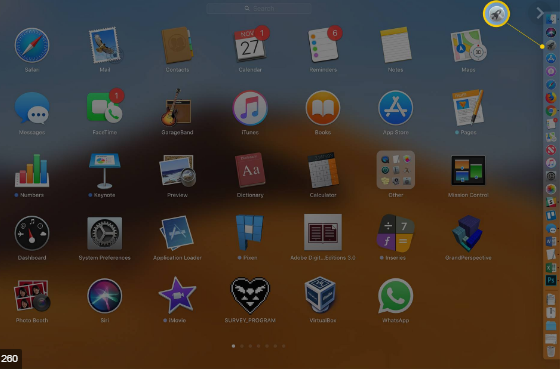Viewport: 560px width, 369px height.
Task: Launch Mission Control app
Action: (468, 170)
